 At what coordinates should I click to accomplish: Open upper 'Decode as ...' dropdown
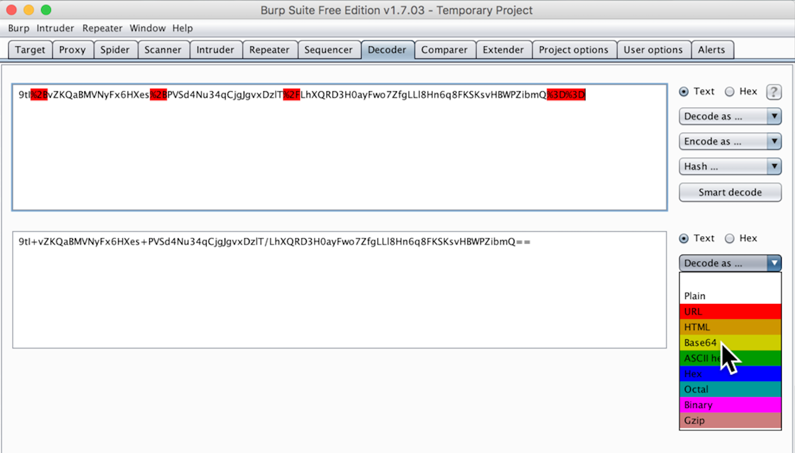[730, 117]
